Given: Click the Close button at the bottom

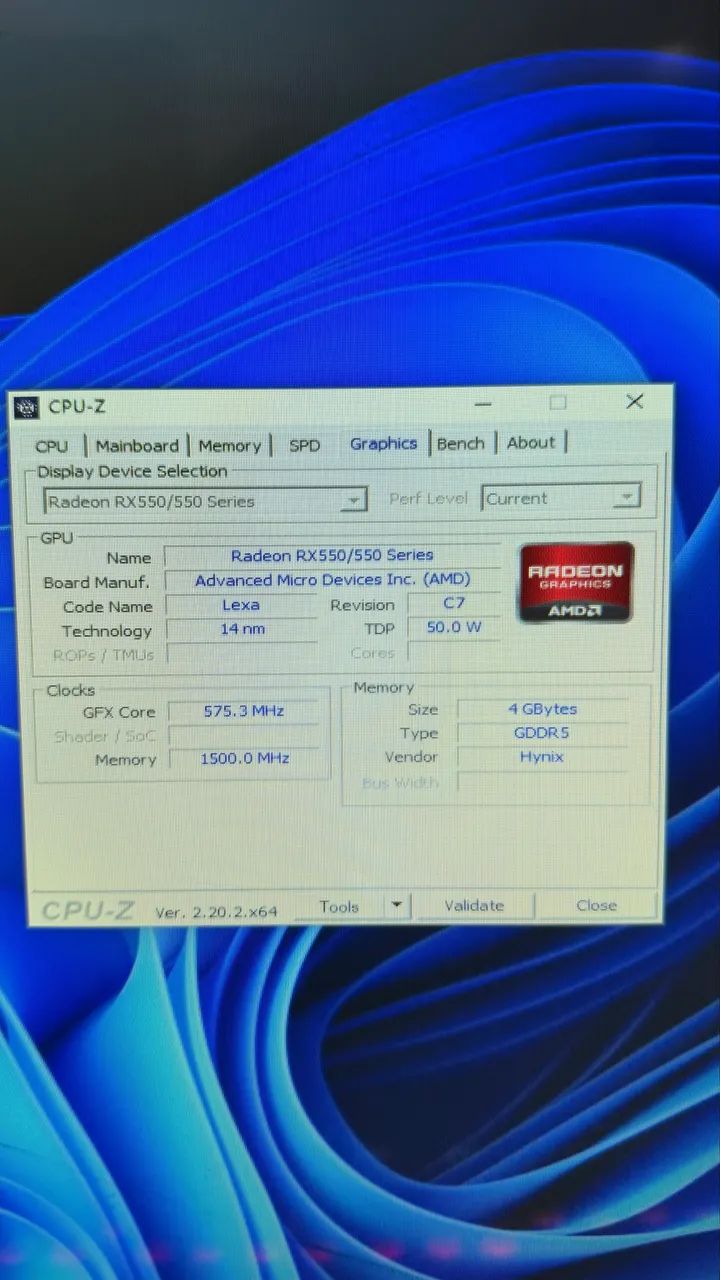Looking at the screenshot, I should pos(597,905).
